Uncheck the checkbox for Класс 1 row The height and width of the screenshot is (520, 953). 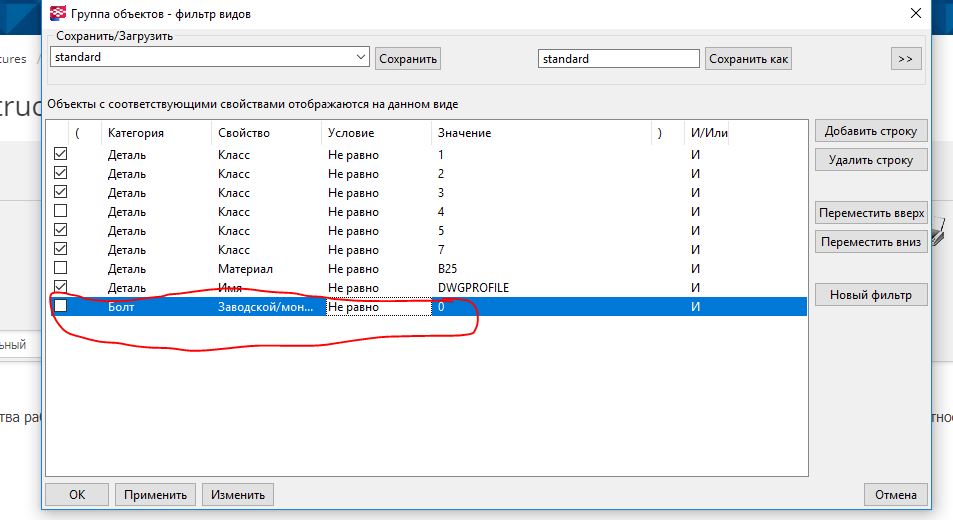pos(60,155)
